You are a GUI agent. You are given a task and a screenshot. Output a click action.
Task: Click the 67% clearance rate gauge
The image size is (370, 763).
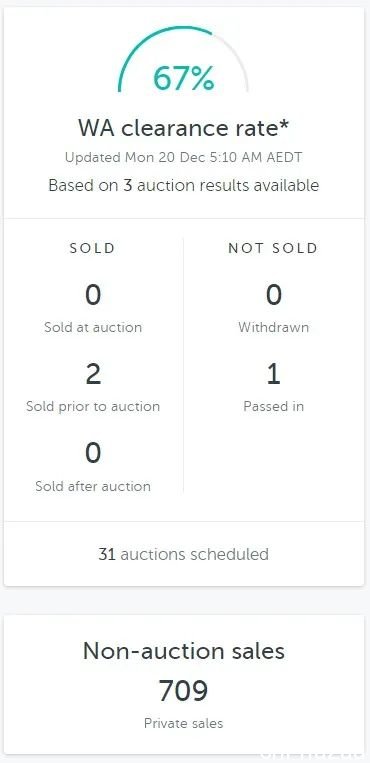pyautogui.click(x=184, y=60)
